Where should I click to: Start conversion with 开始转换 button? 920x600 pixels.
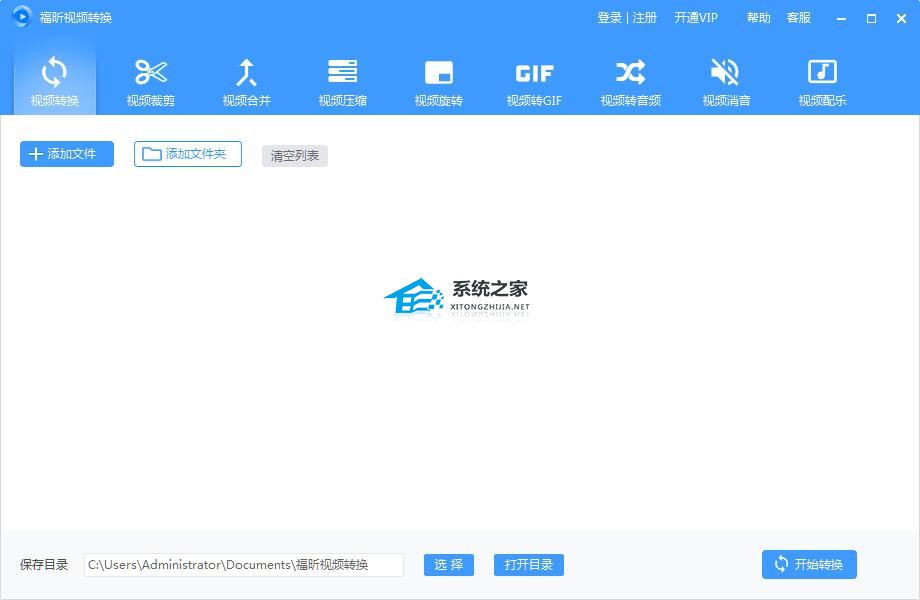809,564
